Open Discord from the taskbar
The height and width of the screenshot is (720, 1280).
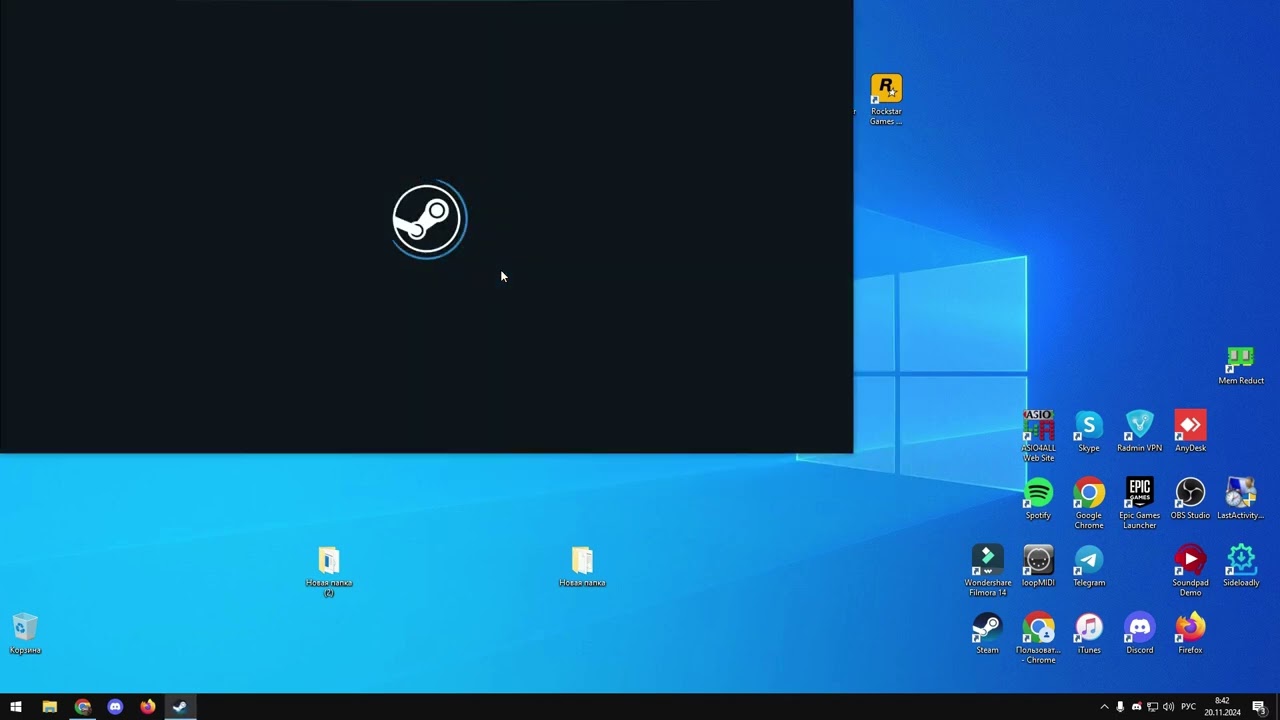click(x=115, y=707)
